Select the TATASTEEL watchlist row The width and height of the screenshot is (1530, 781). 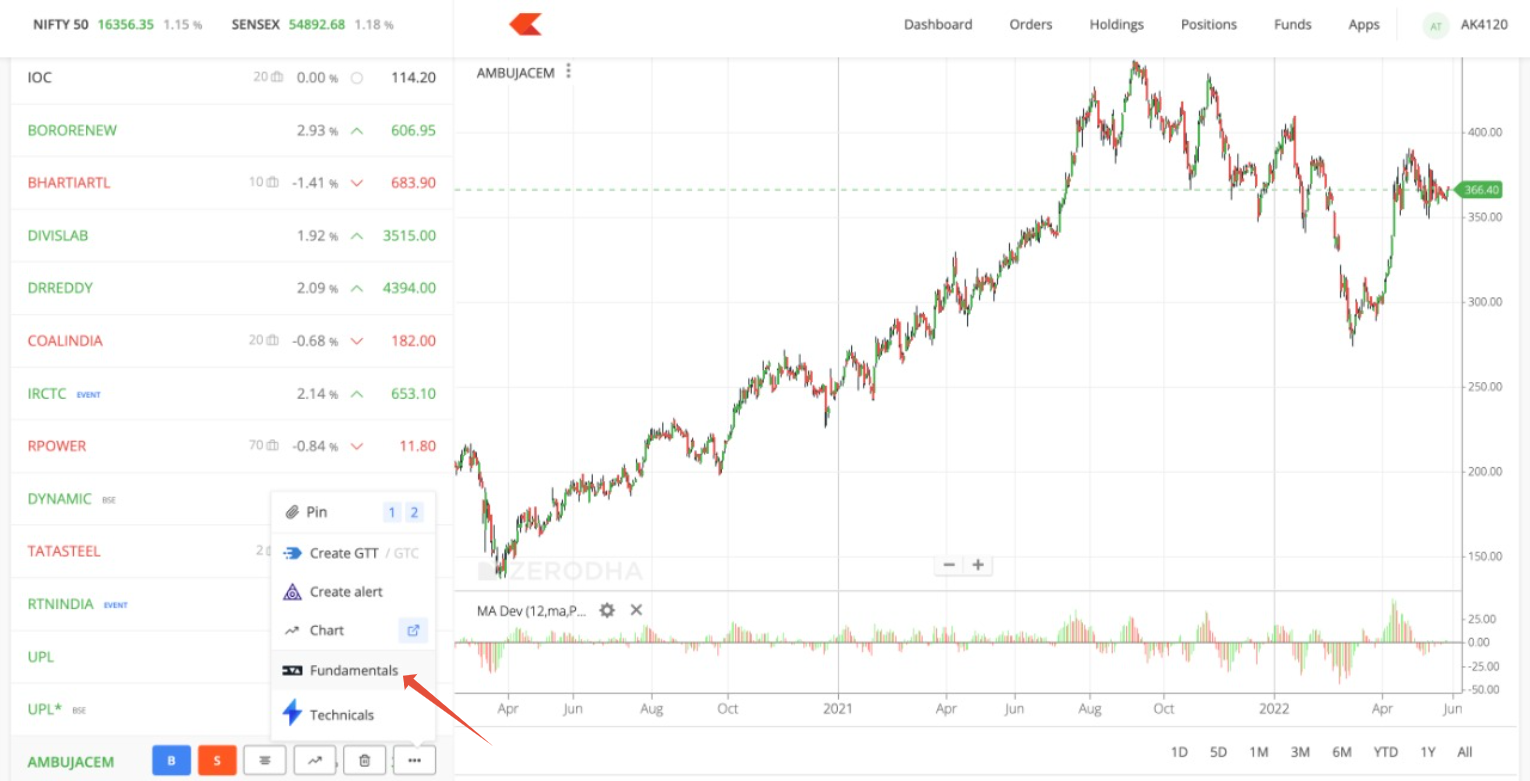pyautogui.click(x=231, y=551)
